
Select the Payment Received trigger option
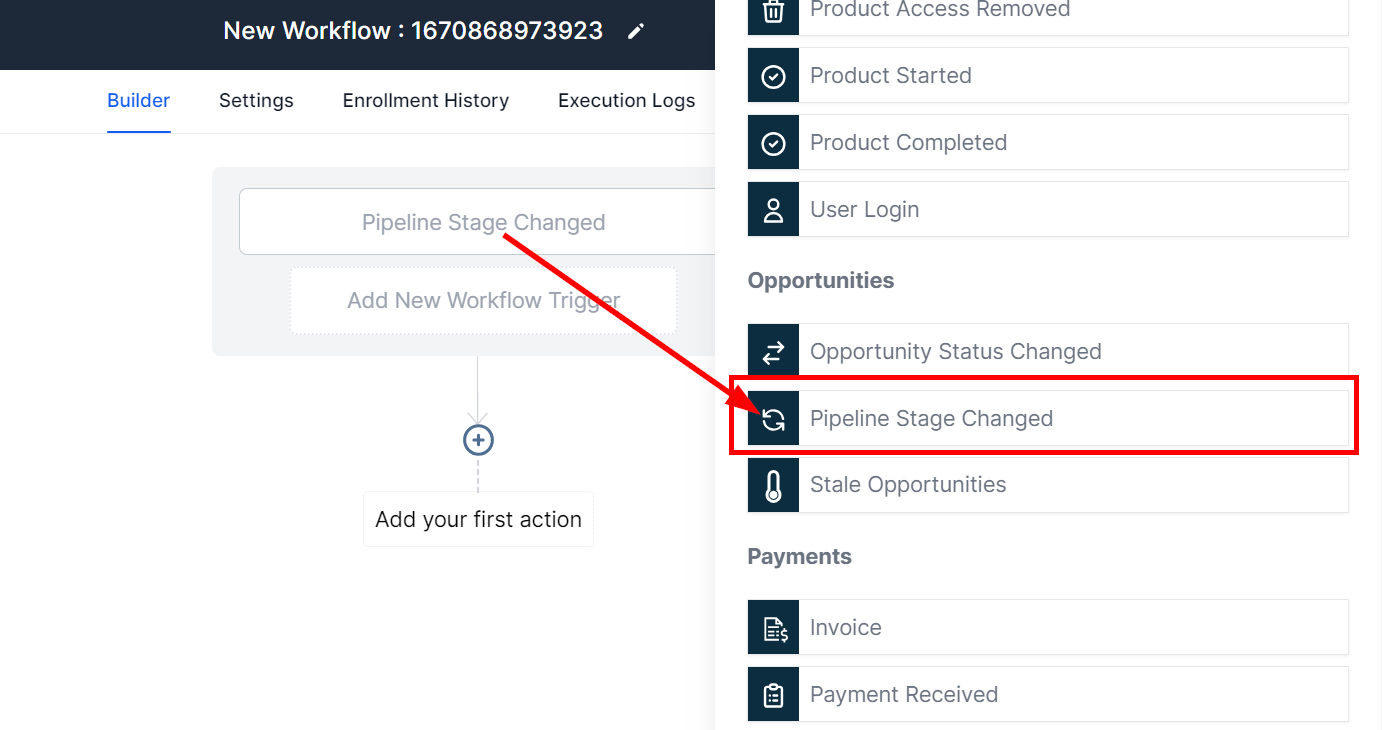point(1072,695)
